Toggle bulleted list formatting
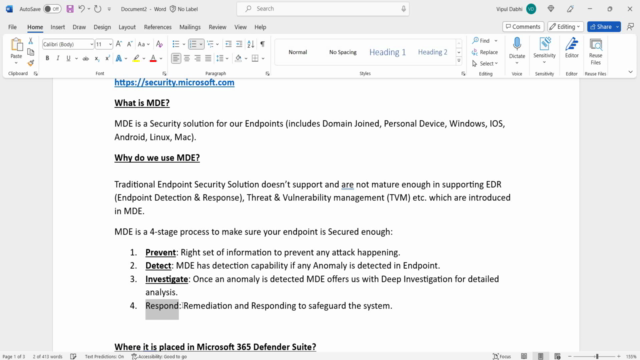 176,44
